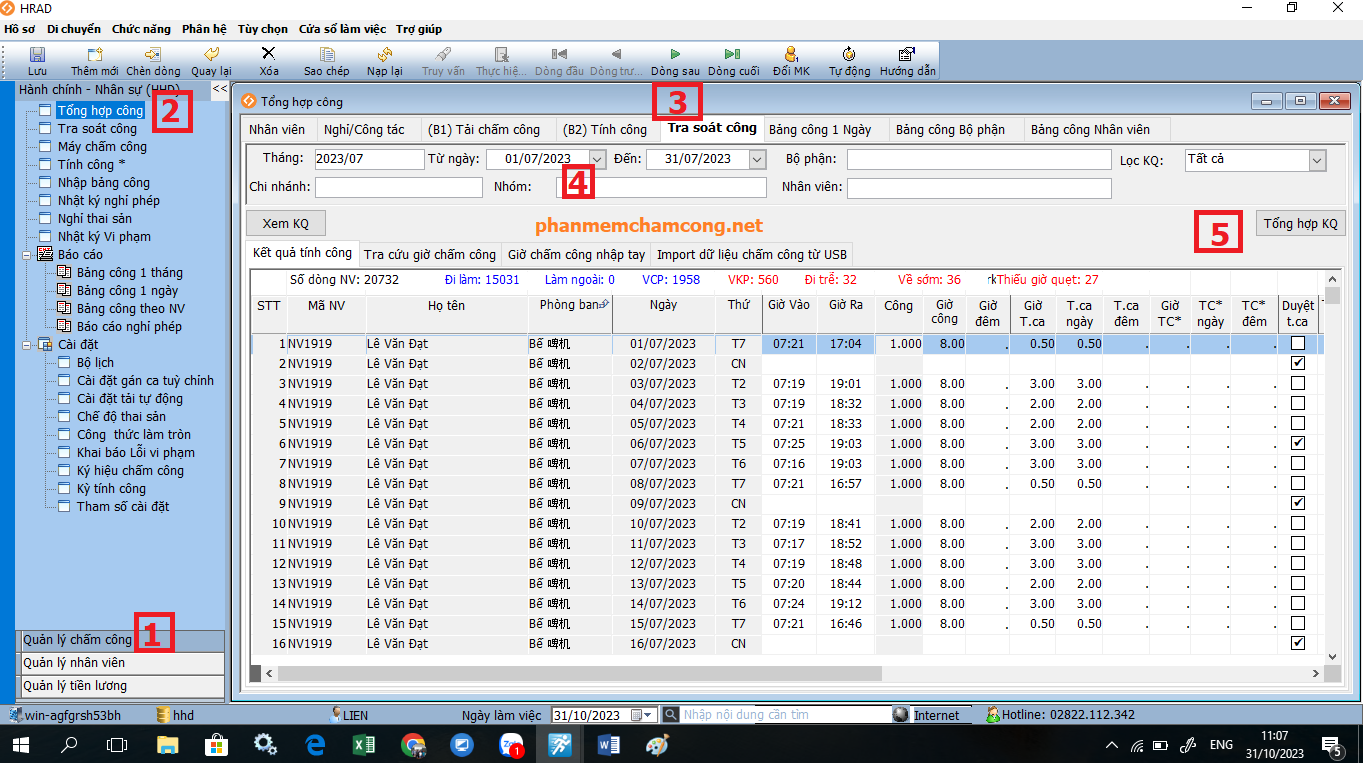The height and width of the screenshot is (763, 1363).
Task: Click the Quay lại undo icon
Action: click(211, 55)
